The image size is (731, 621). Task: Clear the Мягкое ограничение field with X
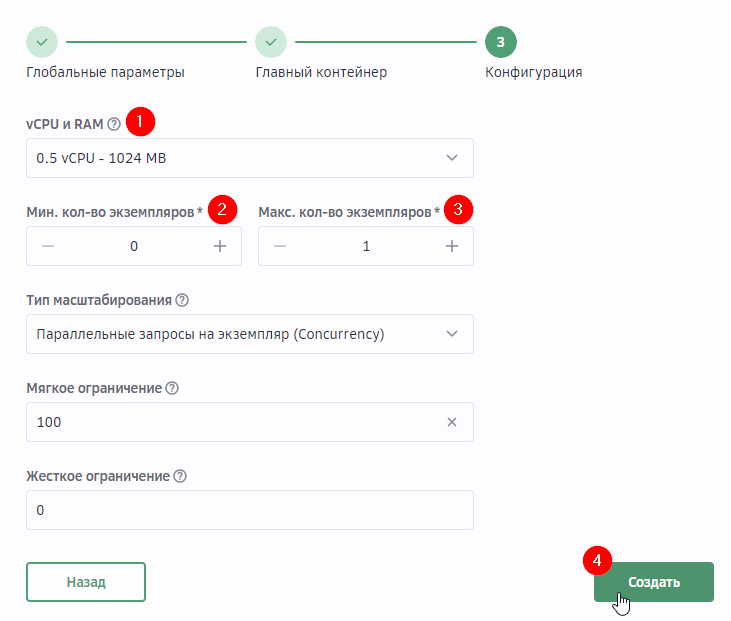point(452,422)
